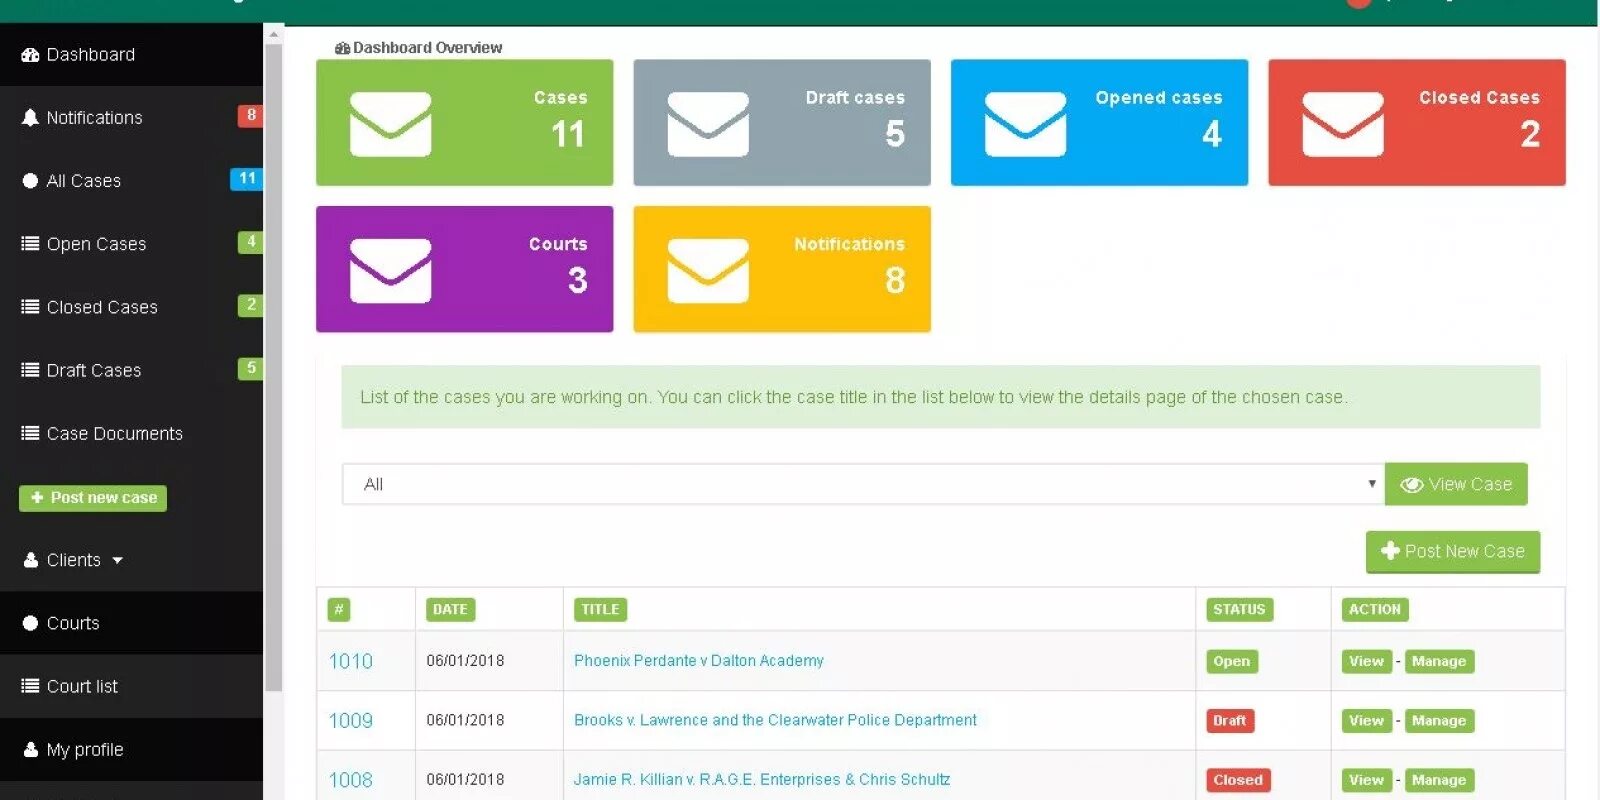Open Jamie R. Killian v. R.A.G.E. Enterprises case
Screen dimensions: 1600x800
pos(762,780)
